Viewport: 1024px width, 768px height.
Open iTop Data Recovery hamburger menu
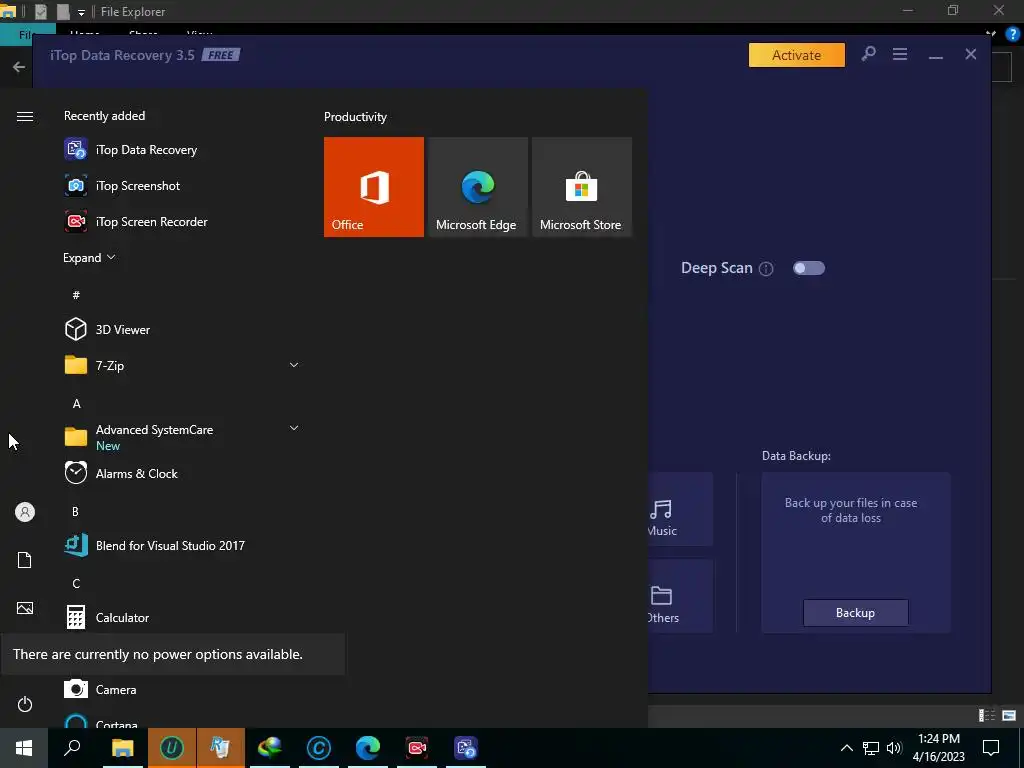900,54
